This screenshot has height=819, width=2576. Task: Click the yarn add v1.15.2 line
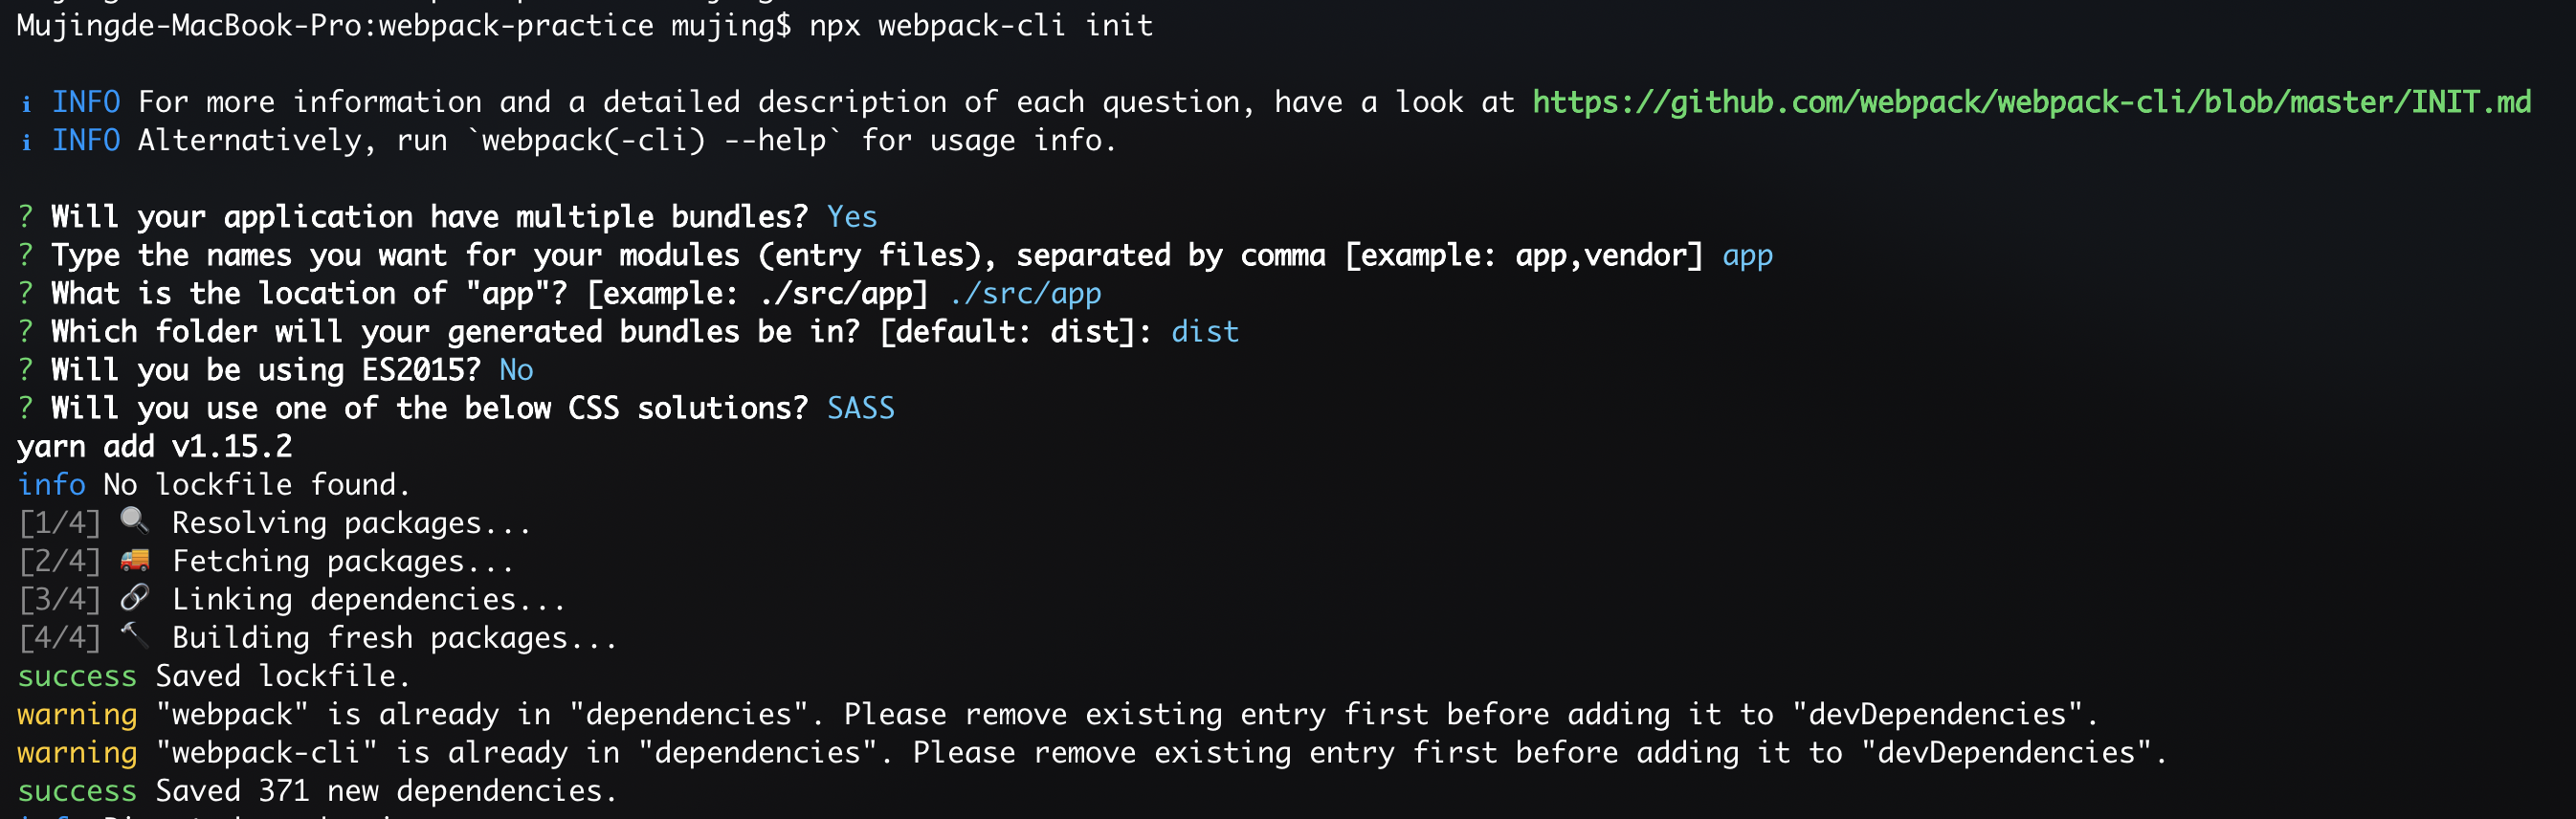[x=155, y=446]
